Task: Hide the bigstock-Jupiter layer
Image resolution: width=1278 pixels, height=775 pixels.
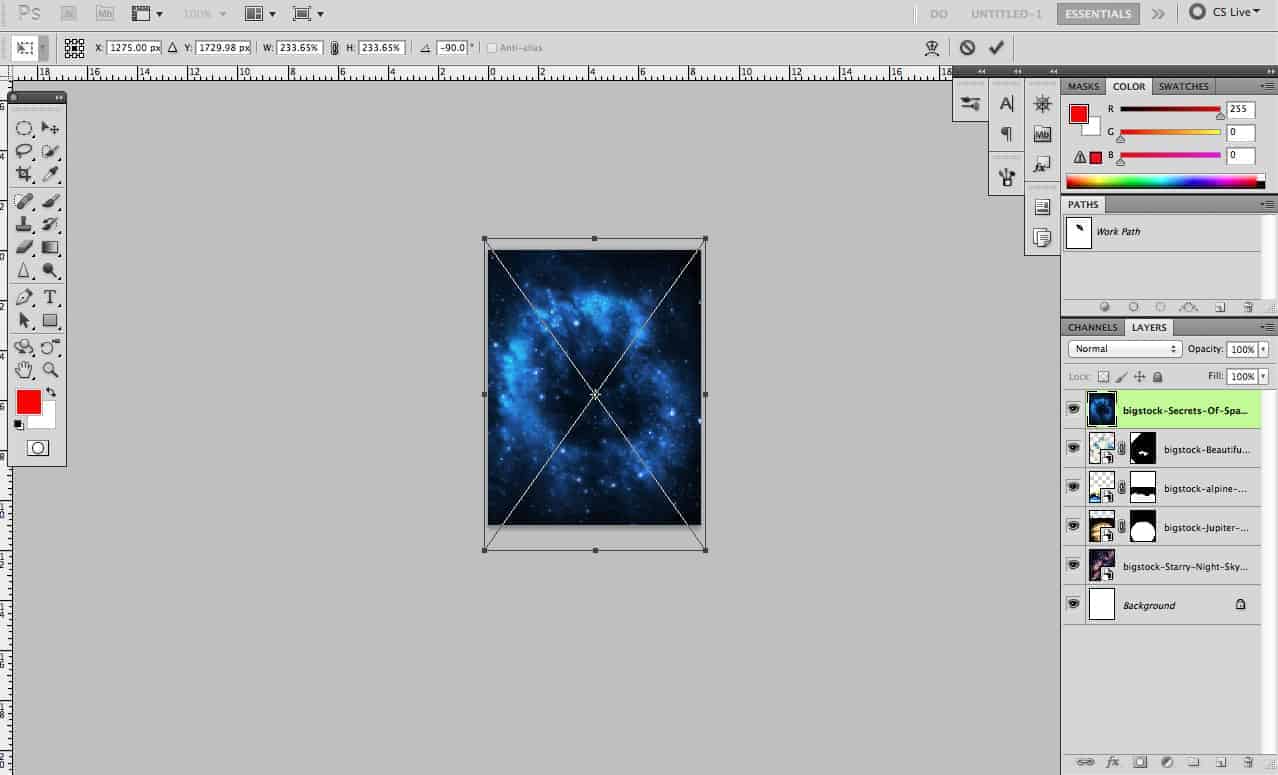Action: (x=1073, y=526)
